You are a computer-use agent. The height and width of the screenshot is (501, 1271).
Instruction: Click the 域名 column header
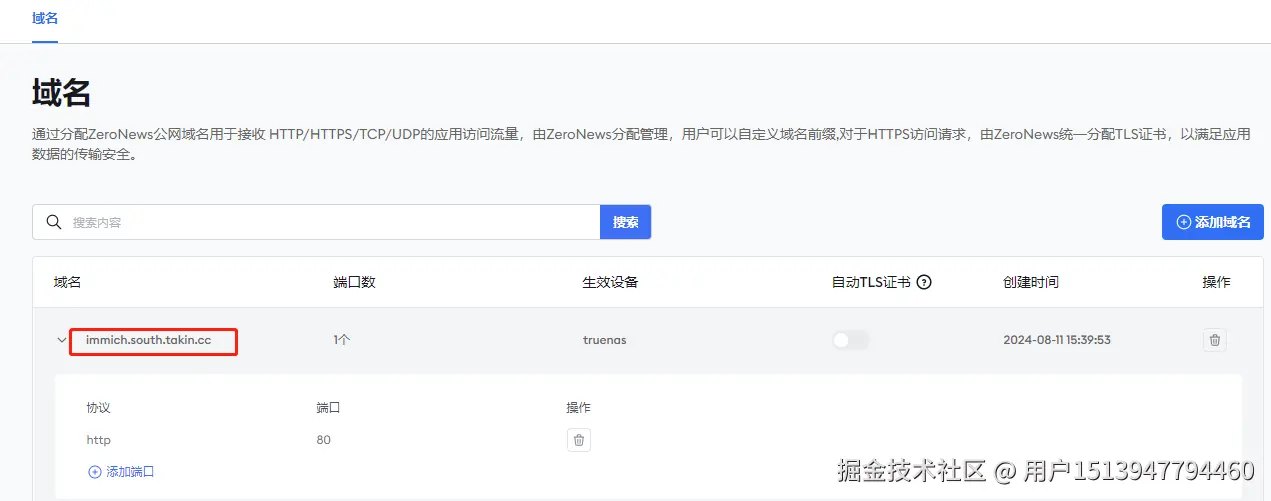(67, 282)
